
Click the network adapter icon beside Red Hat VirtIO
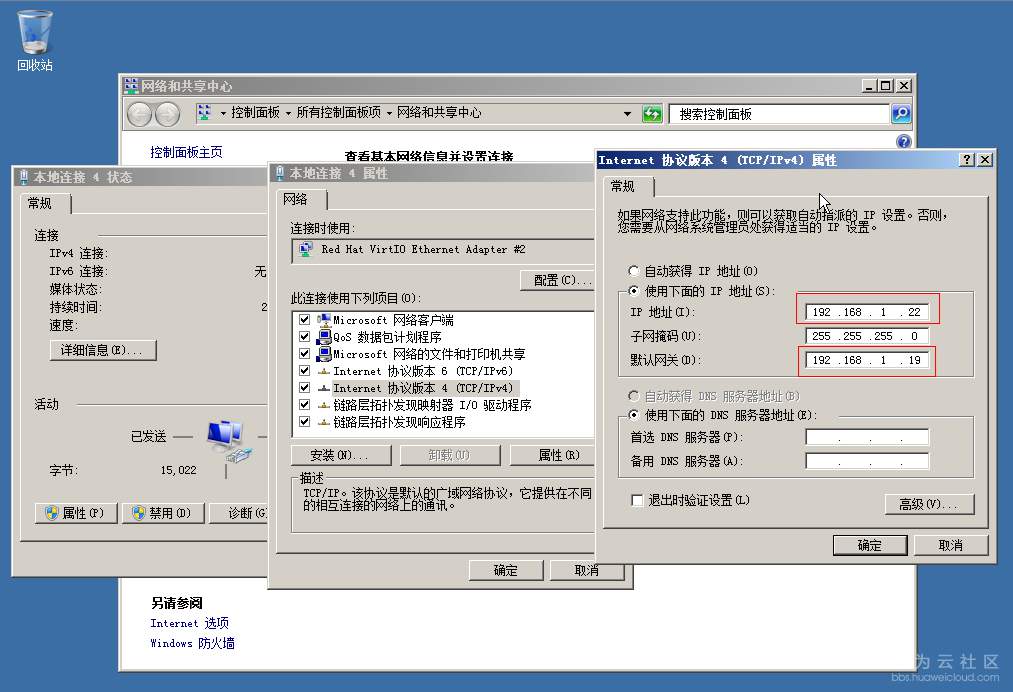click(x=306, y=249)
